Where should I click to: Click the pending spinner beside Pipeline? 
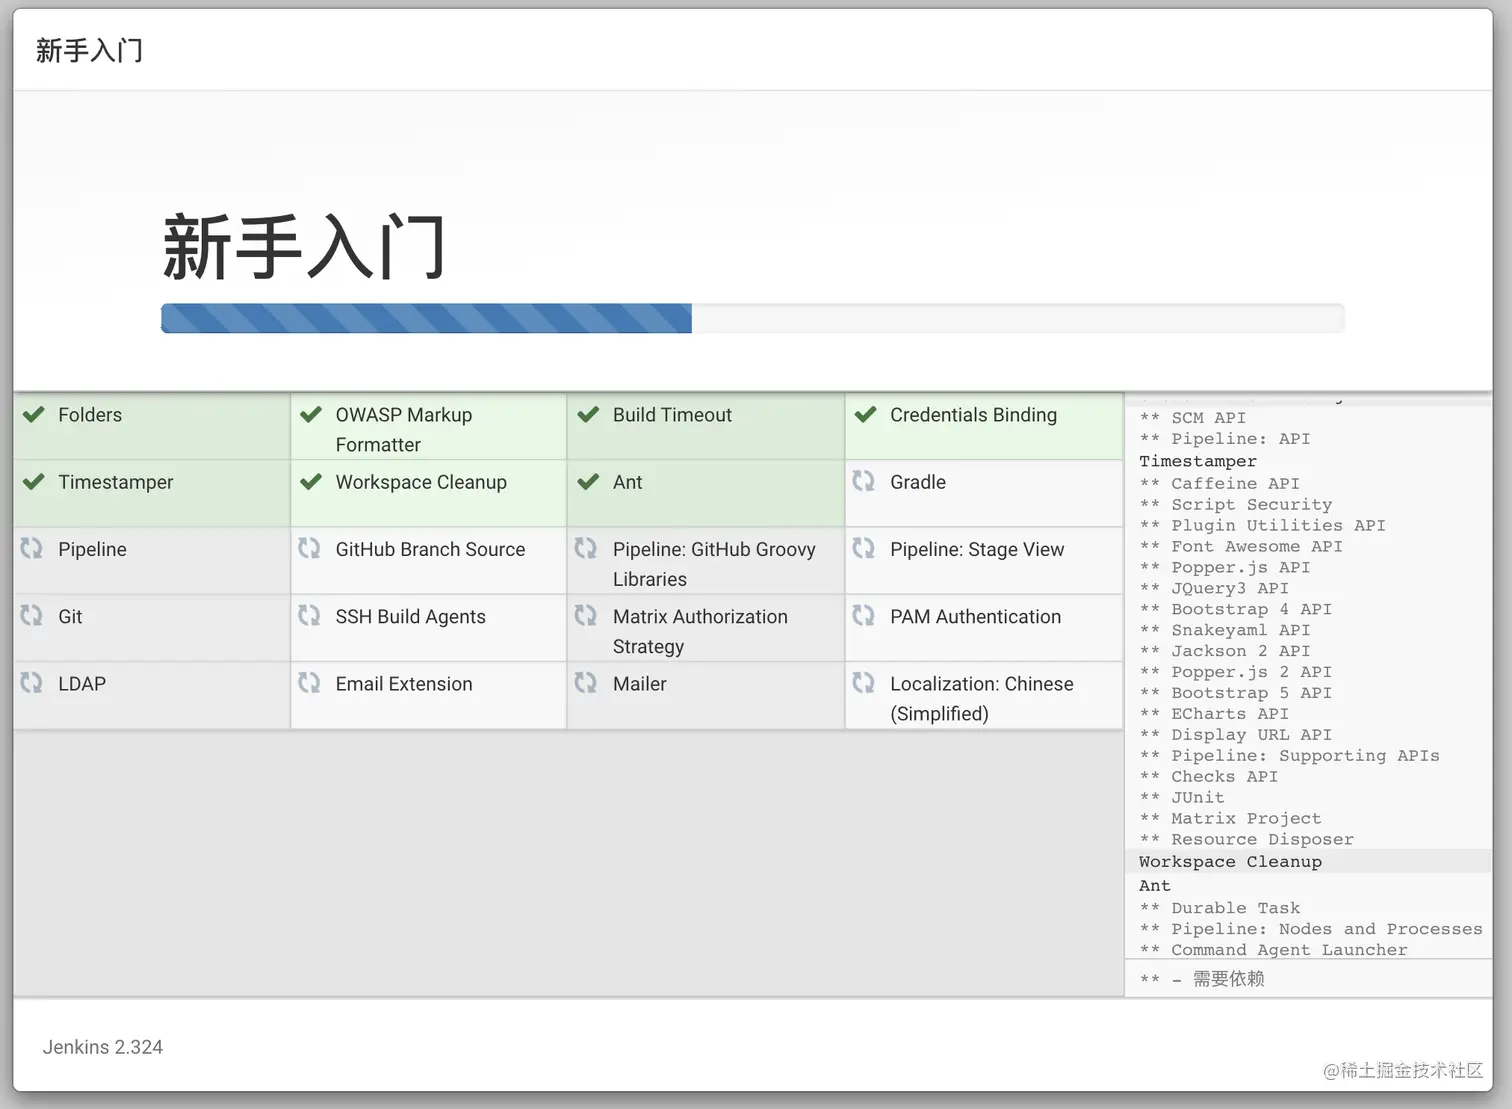click(32, 548)
